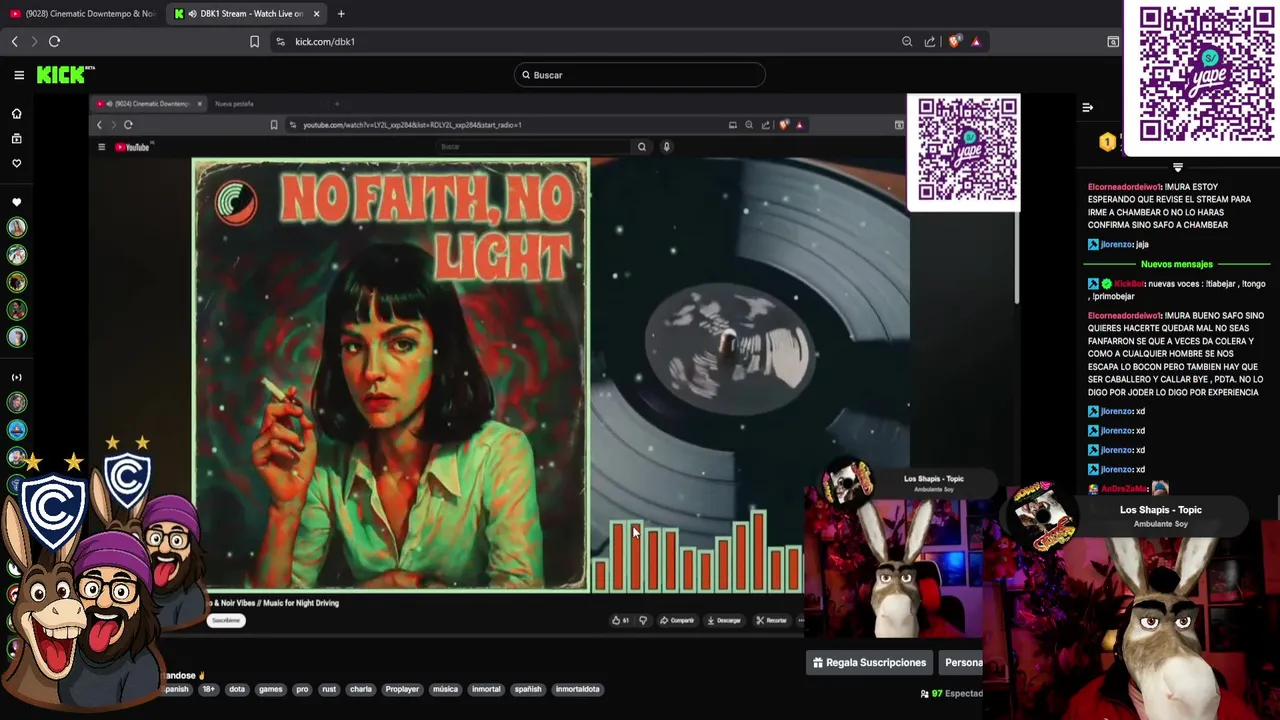This screenshot has width=1280, height=720.
Task: Select Nueva pestaña tab in streamed browser
Action: point(234,104)
